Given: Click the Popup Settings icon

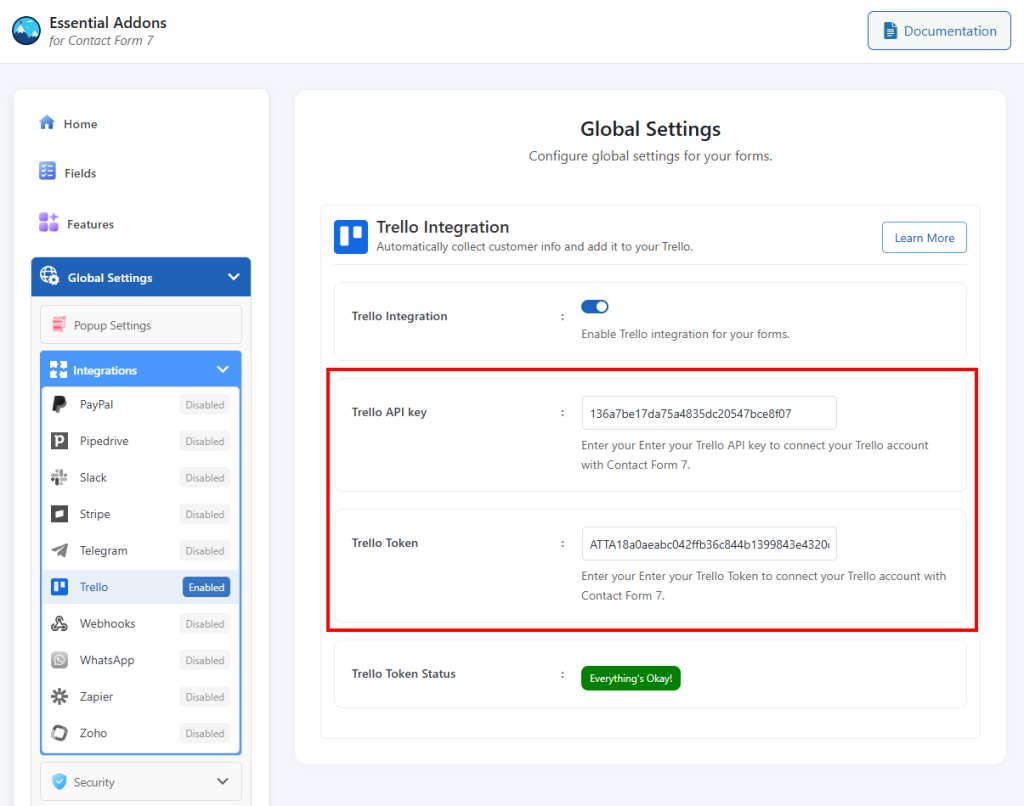Looking at the screenshot, I should tap(59, 324).
